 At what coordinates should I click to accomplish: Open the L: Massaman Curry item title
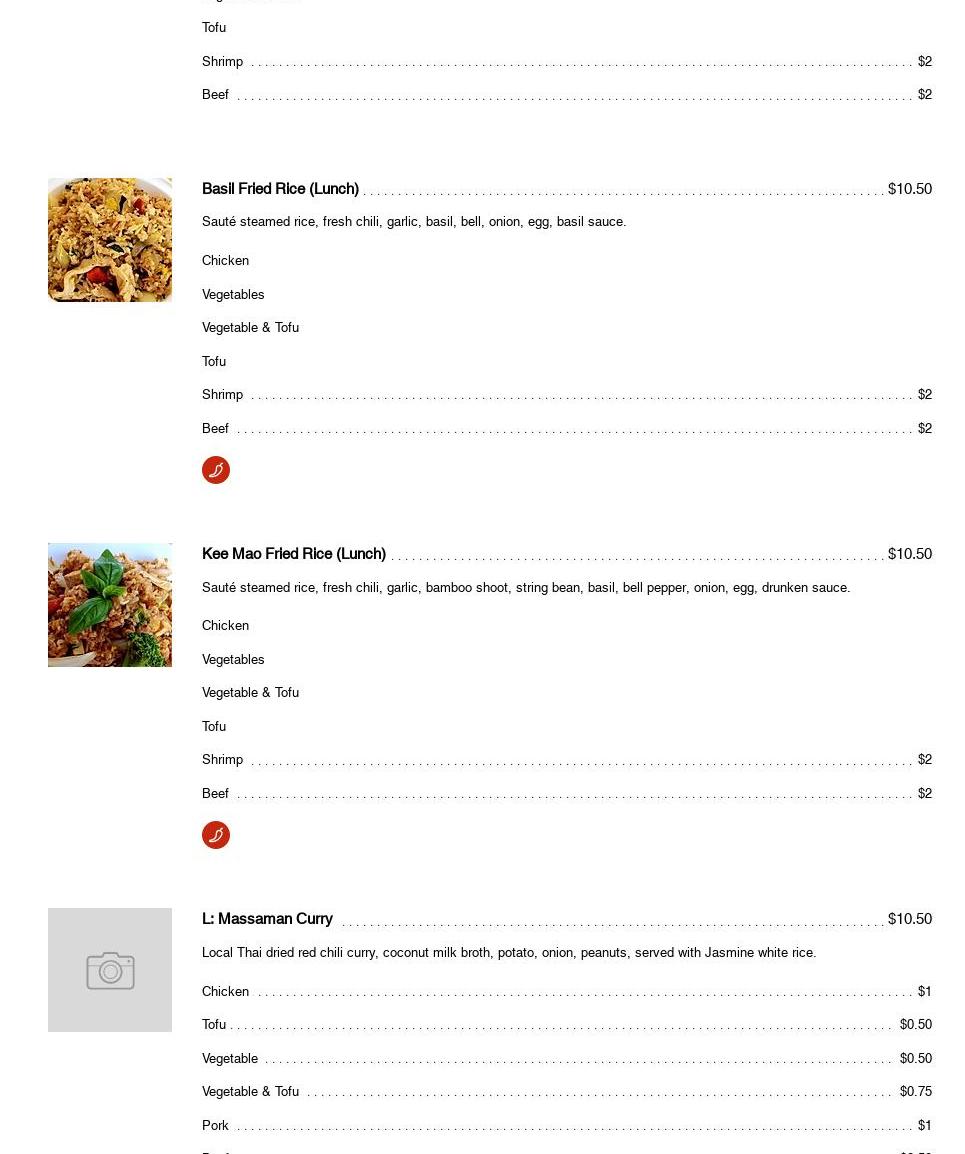pyautogui.click(x=267, y=919)
